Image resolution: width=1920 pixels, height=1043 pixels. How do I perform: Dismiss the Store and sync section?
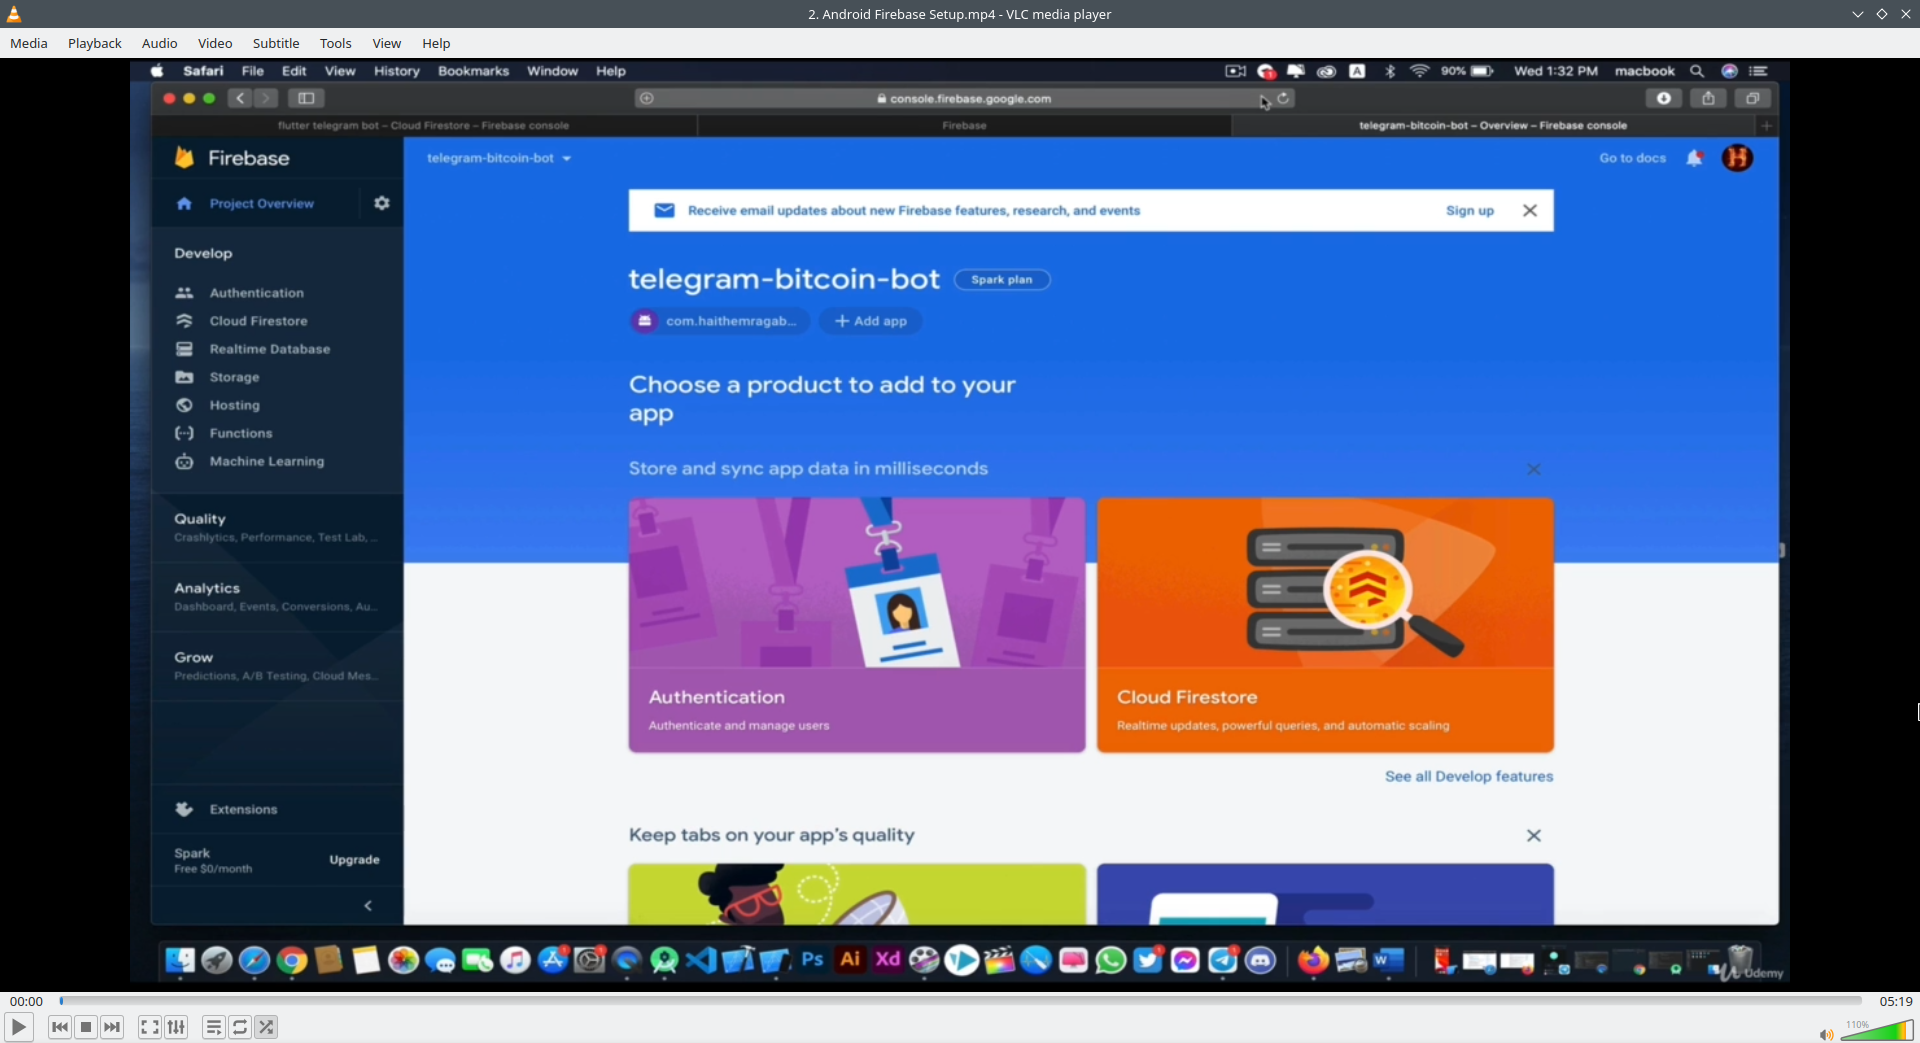[x=1534, y=469]
